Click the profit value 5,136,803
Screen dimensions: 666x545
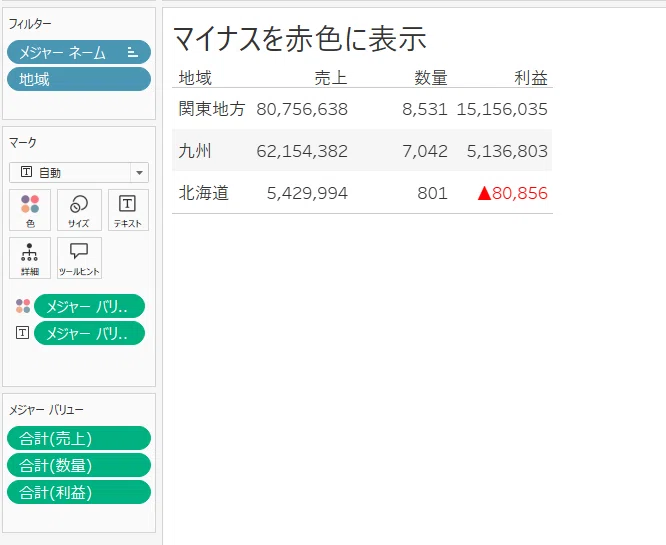pos(507,151)
